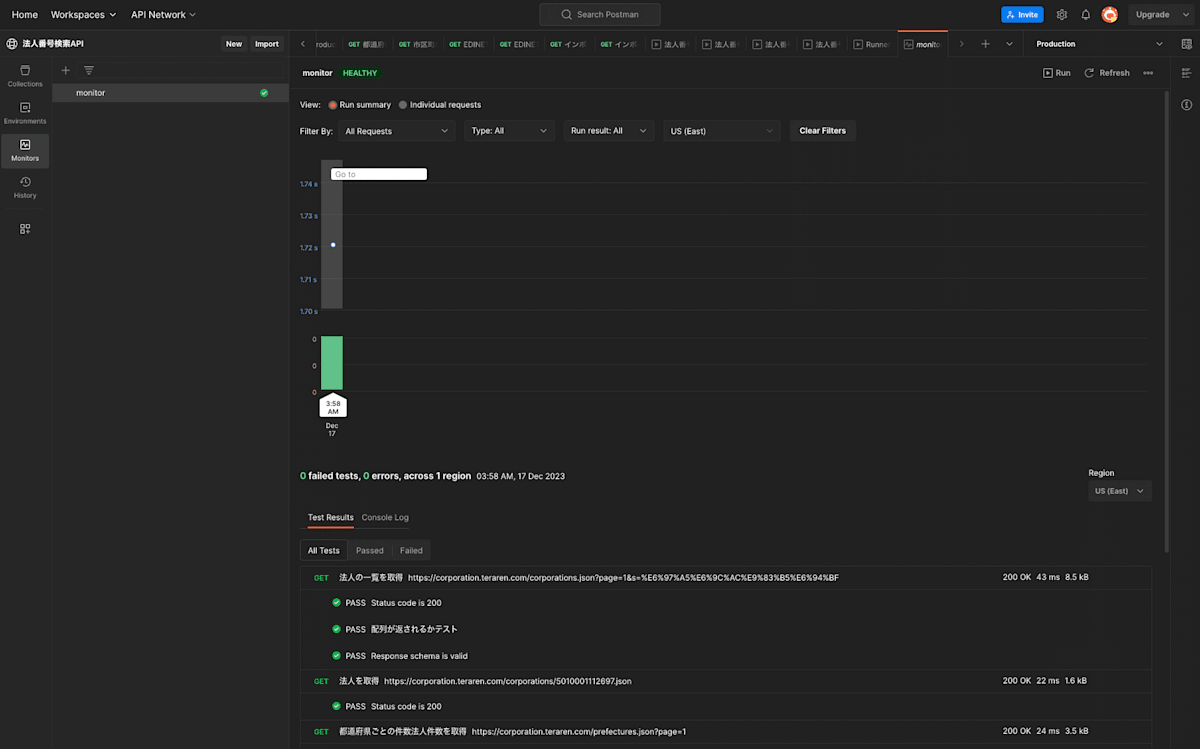Image resolution: width=1200 pixels, height=749 pixels.
Task: Click the New button
Action: (x=234, y=44)
